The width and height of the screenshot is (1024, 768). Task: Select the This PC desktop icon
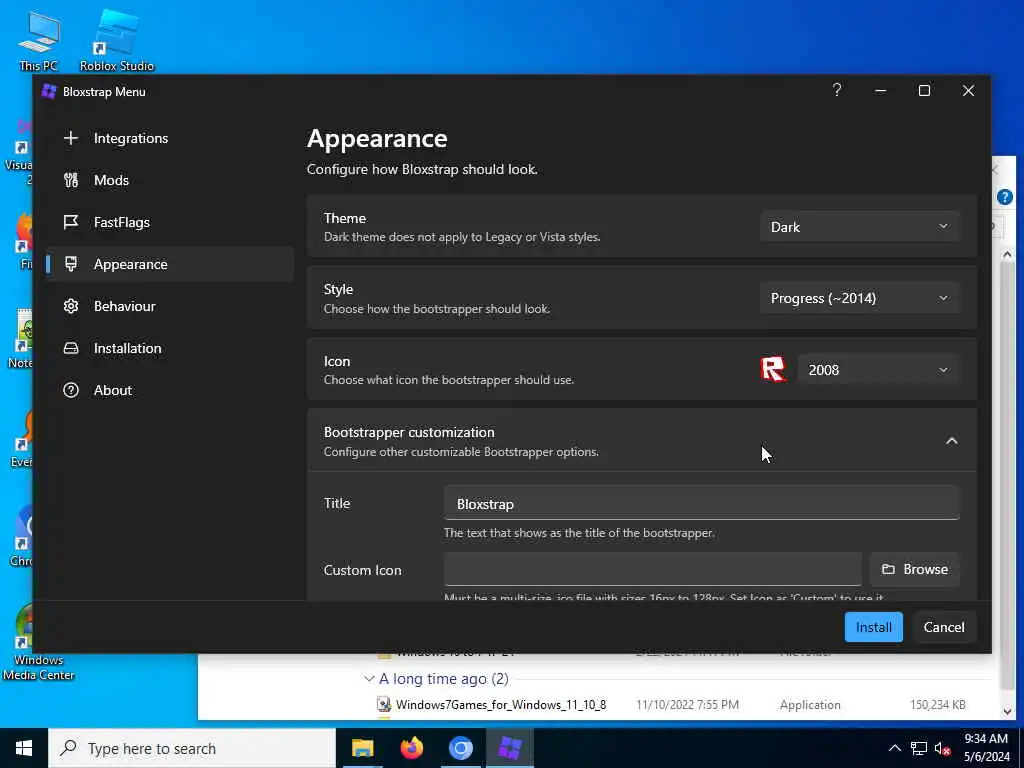pyautogui.click(x=39, y=41)
